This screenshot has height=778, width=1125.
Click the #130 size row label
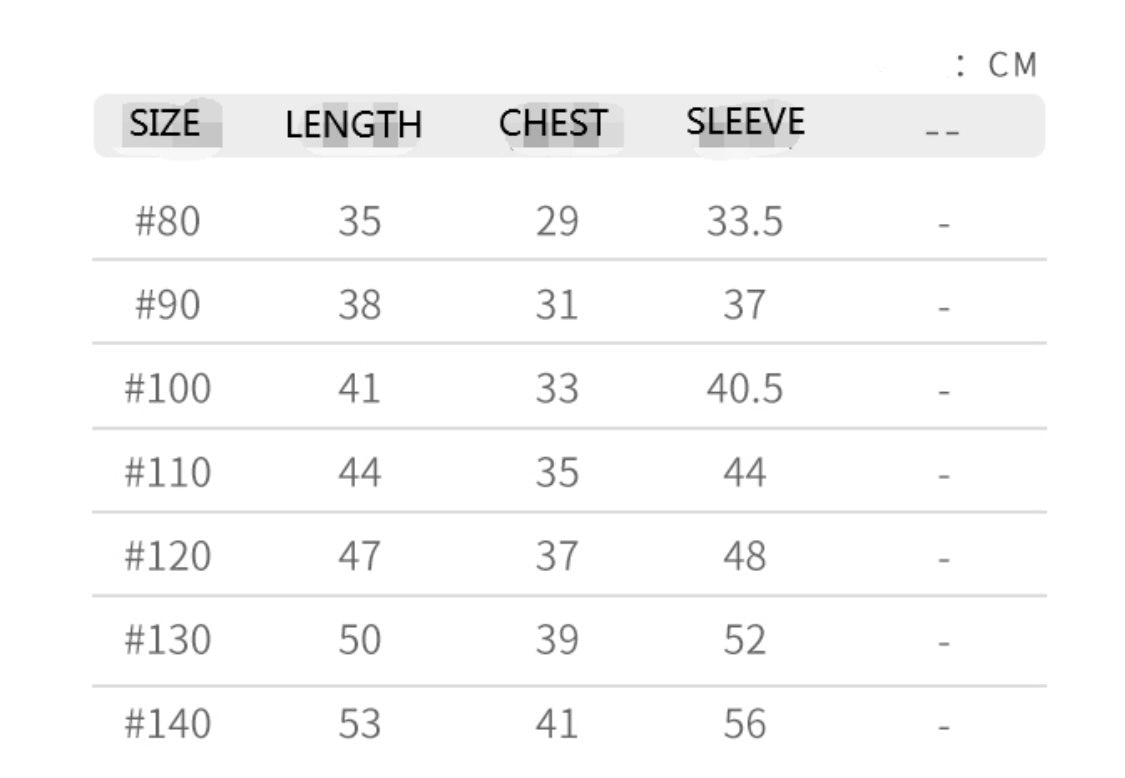click(167, 639)
